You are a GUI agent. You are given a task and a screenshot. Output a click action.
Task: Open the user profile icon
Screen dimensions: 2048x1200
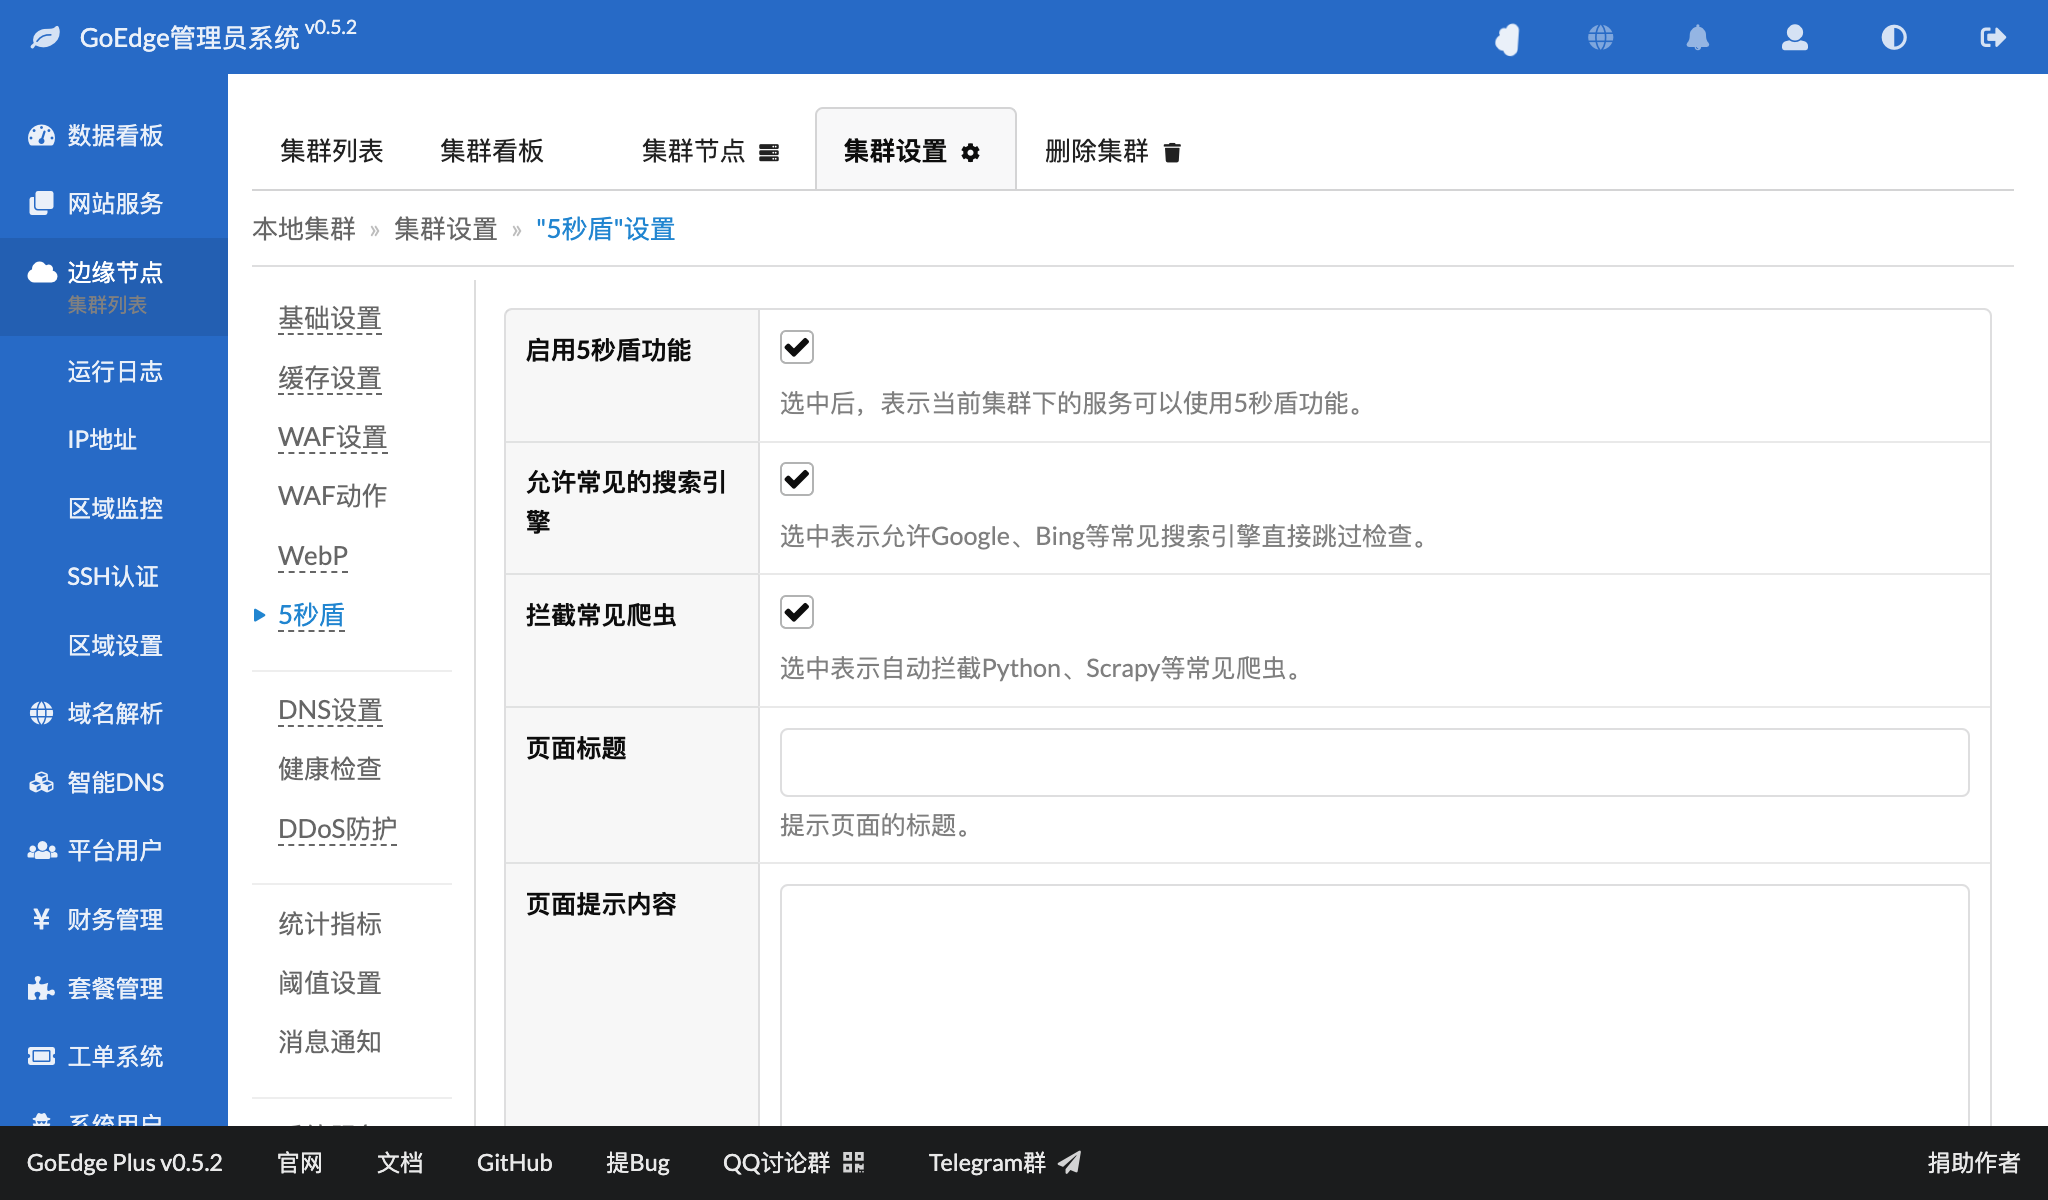(1795, 38)
